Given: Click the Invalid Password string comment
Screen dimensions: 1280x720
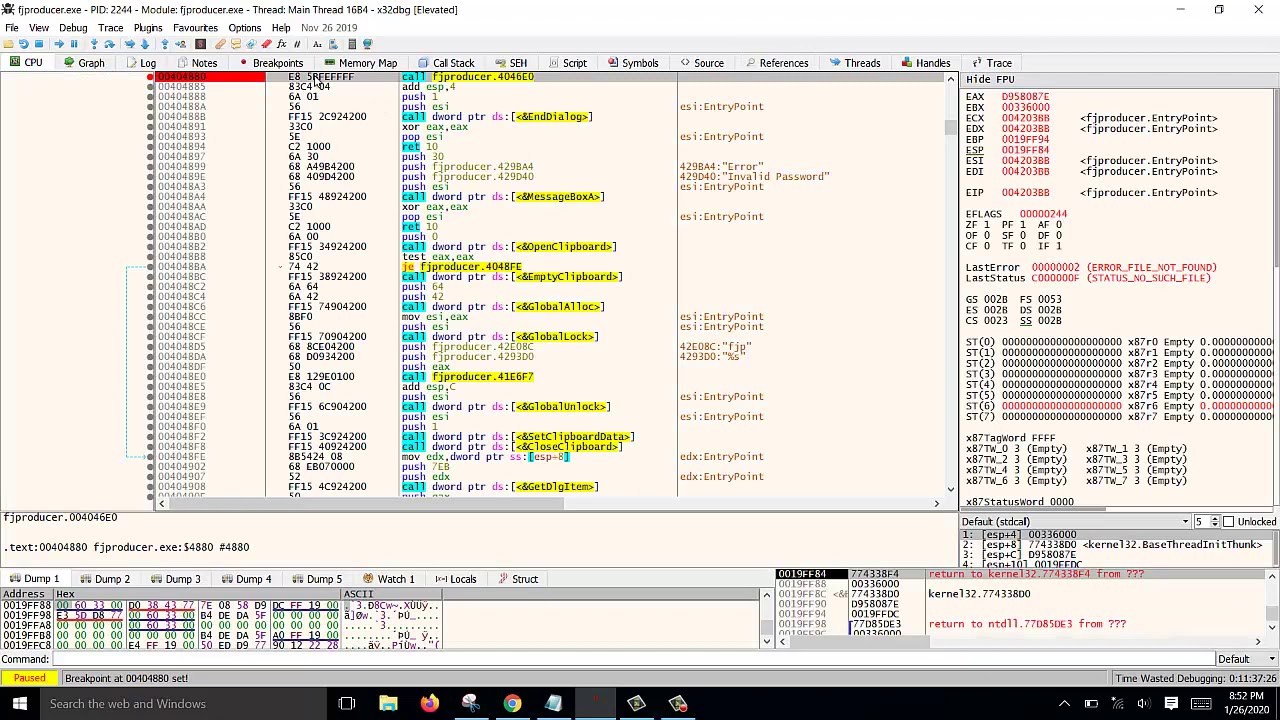Looking at the screenshot, I should coord(754,177).
